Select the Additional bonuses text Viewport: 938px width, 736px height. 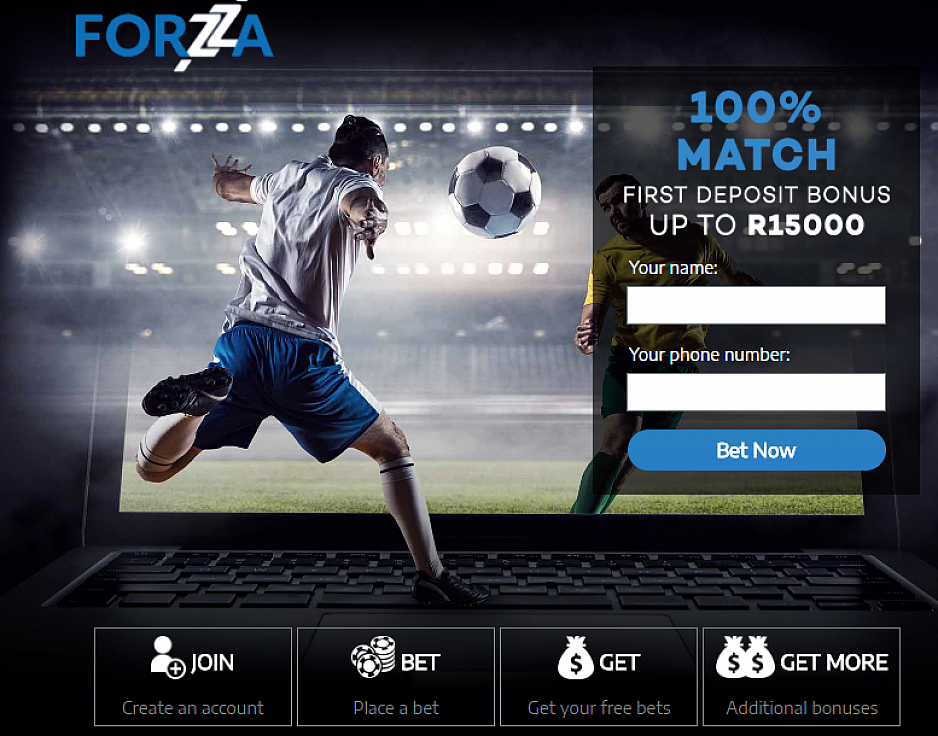pyautogui.click(x=802, y=708)
